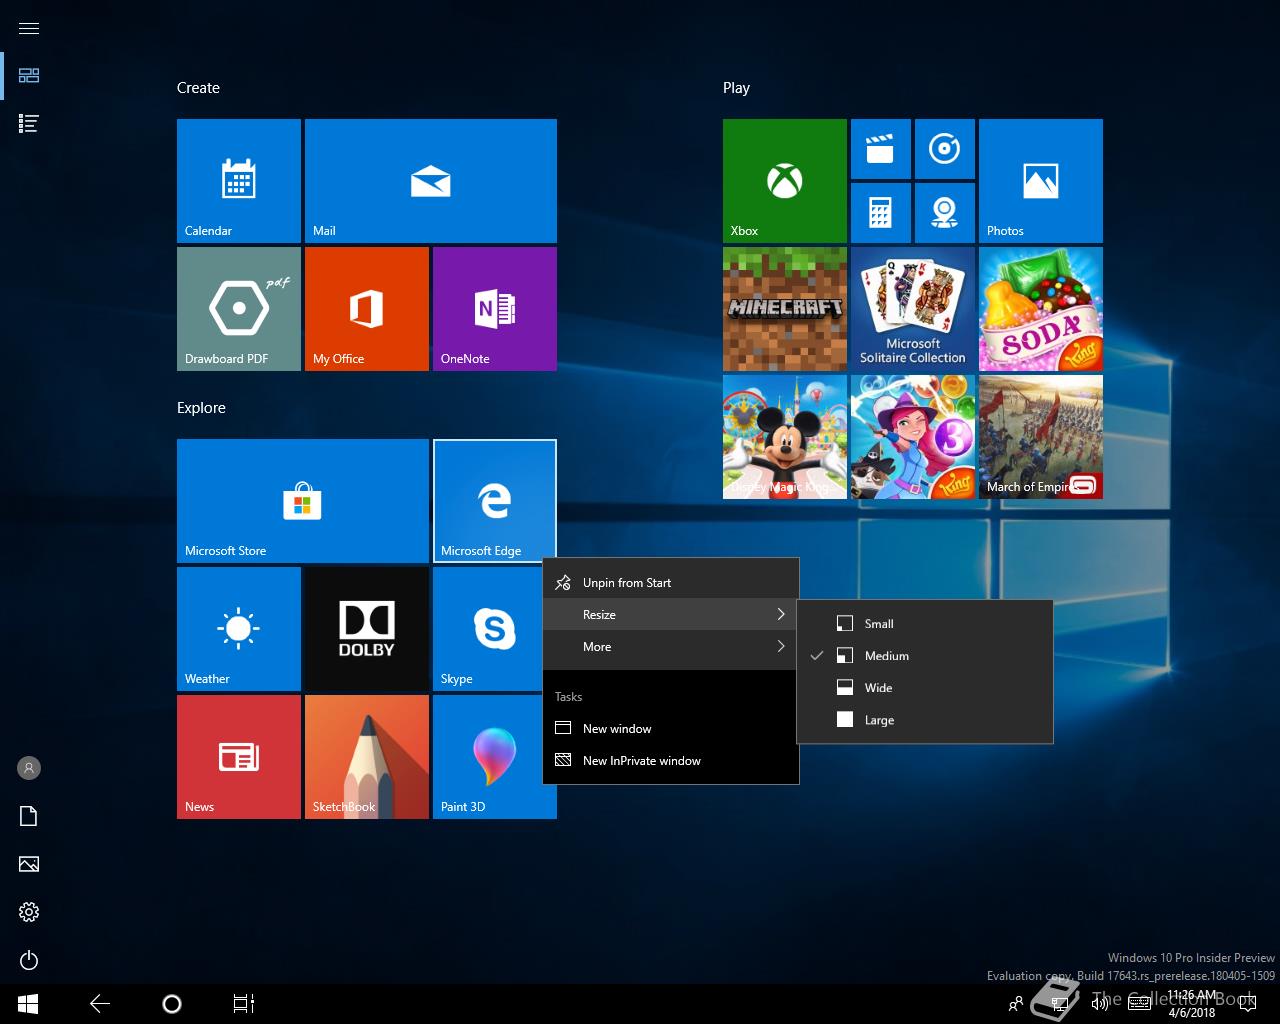Image resolution: width=1280 pixels, height=1024 pixels.
Task: Click the Explore group heading
Action: click(201, 408)
